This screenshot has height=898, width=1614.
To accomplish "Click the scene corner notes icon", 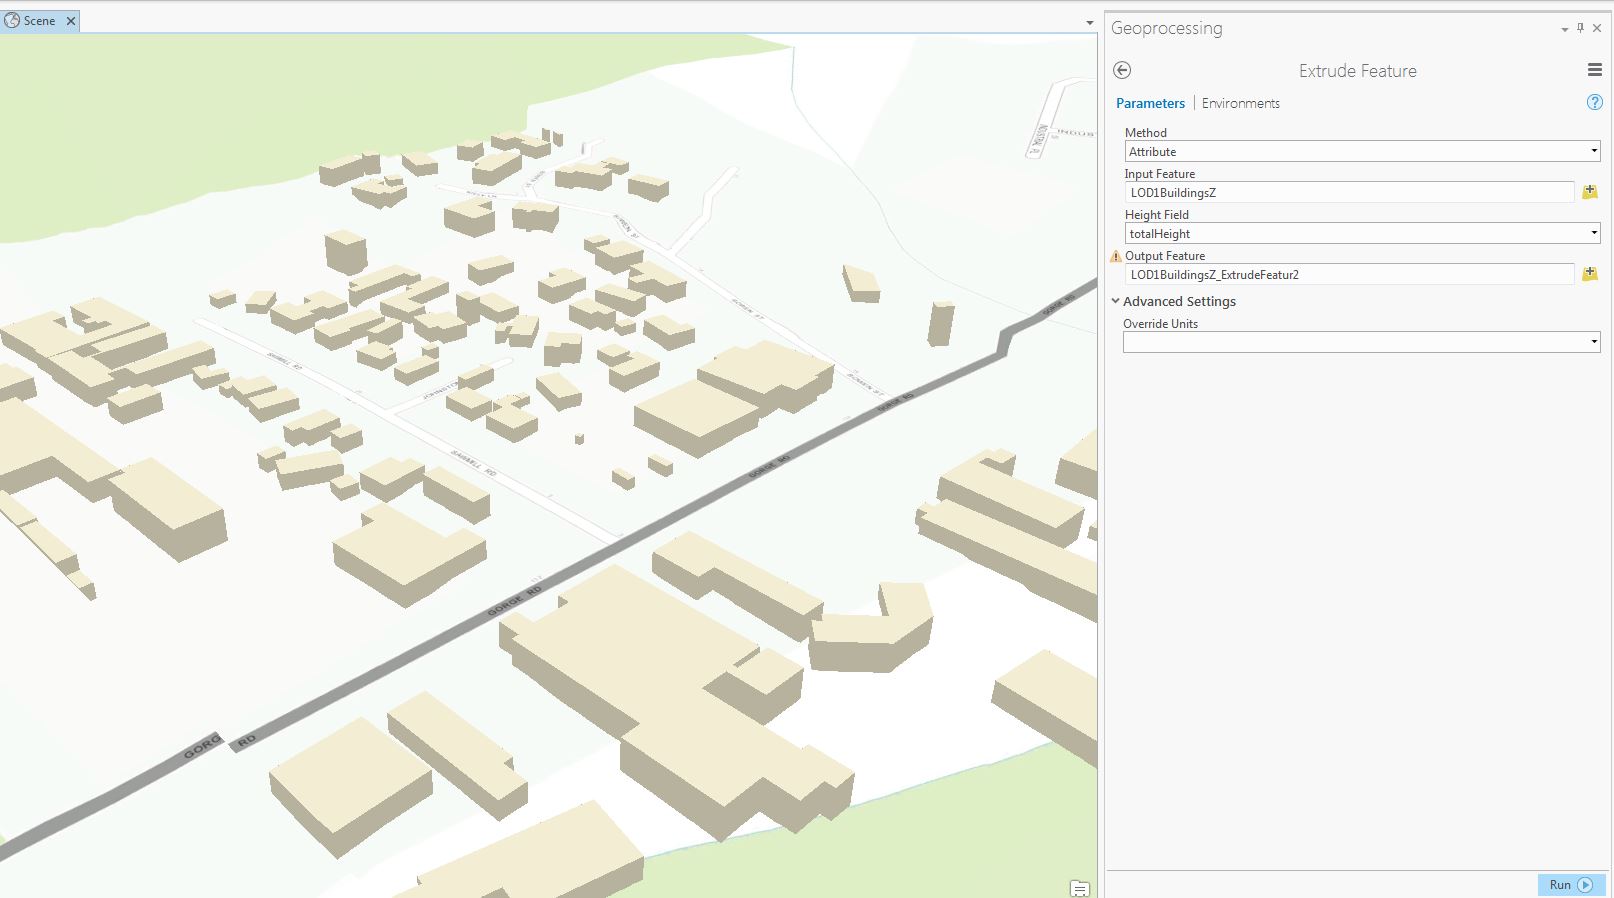I will (x=1079, y=888).
